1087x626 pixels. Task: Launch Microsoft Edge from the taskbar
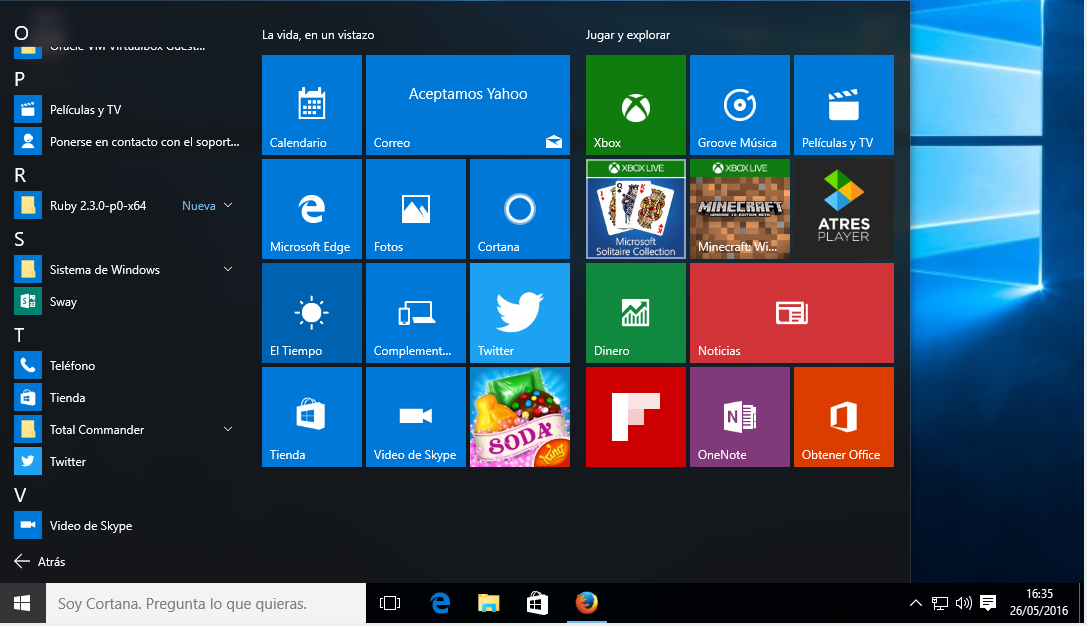[x=438, y=603]
